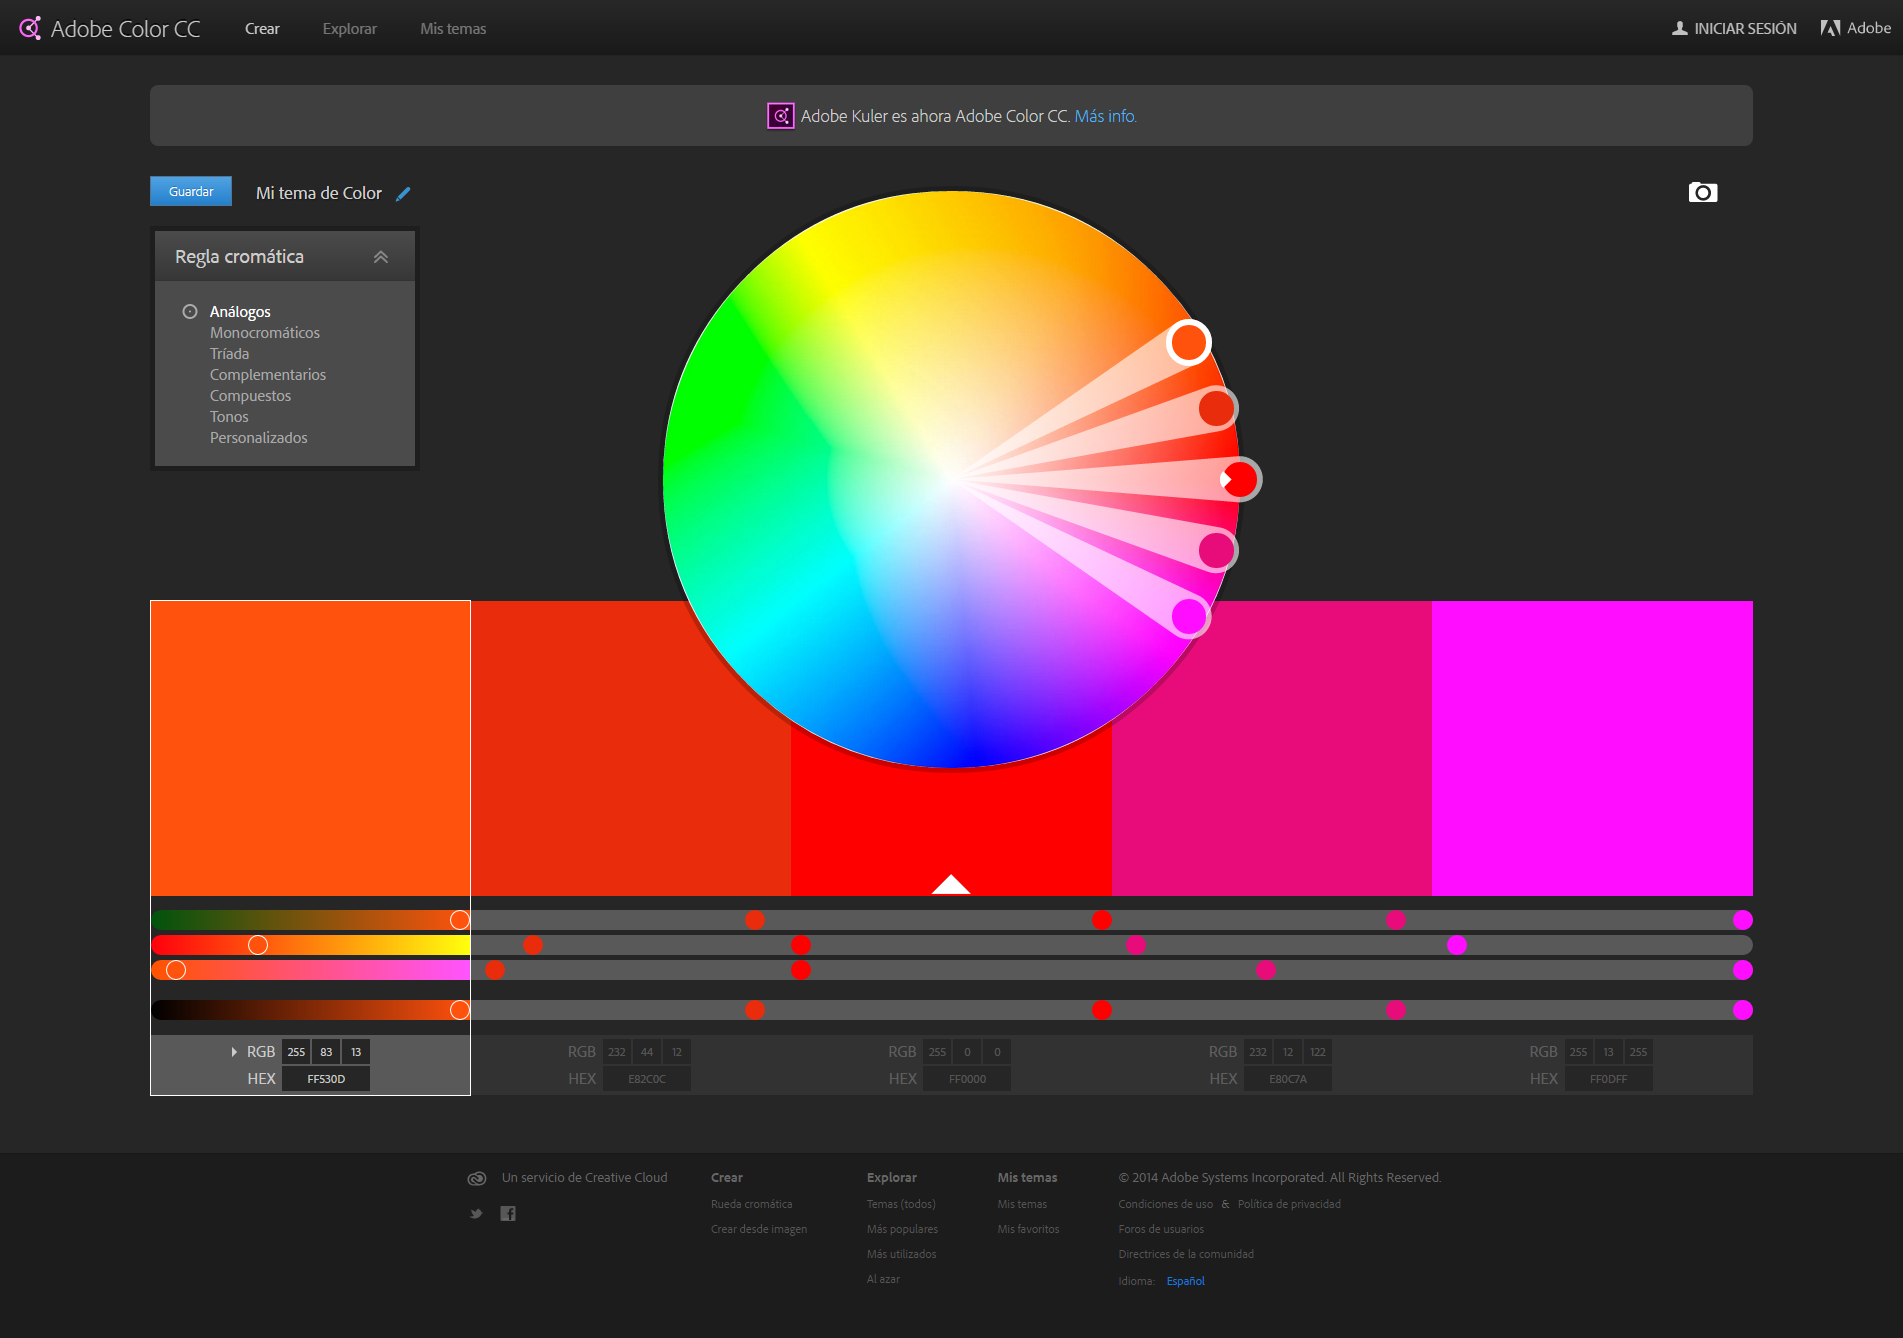Follow the Más info link
This screenshot has width=1903, height=1338.
pos(1105,116)
